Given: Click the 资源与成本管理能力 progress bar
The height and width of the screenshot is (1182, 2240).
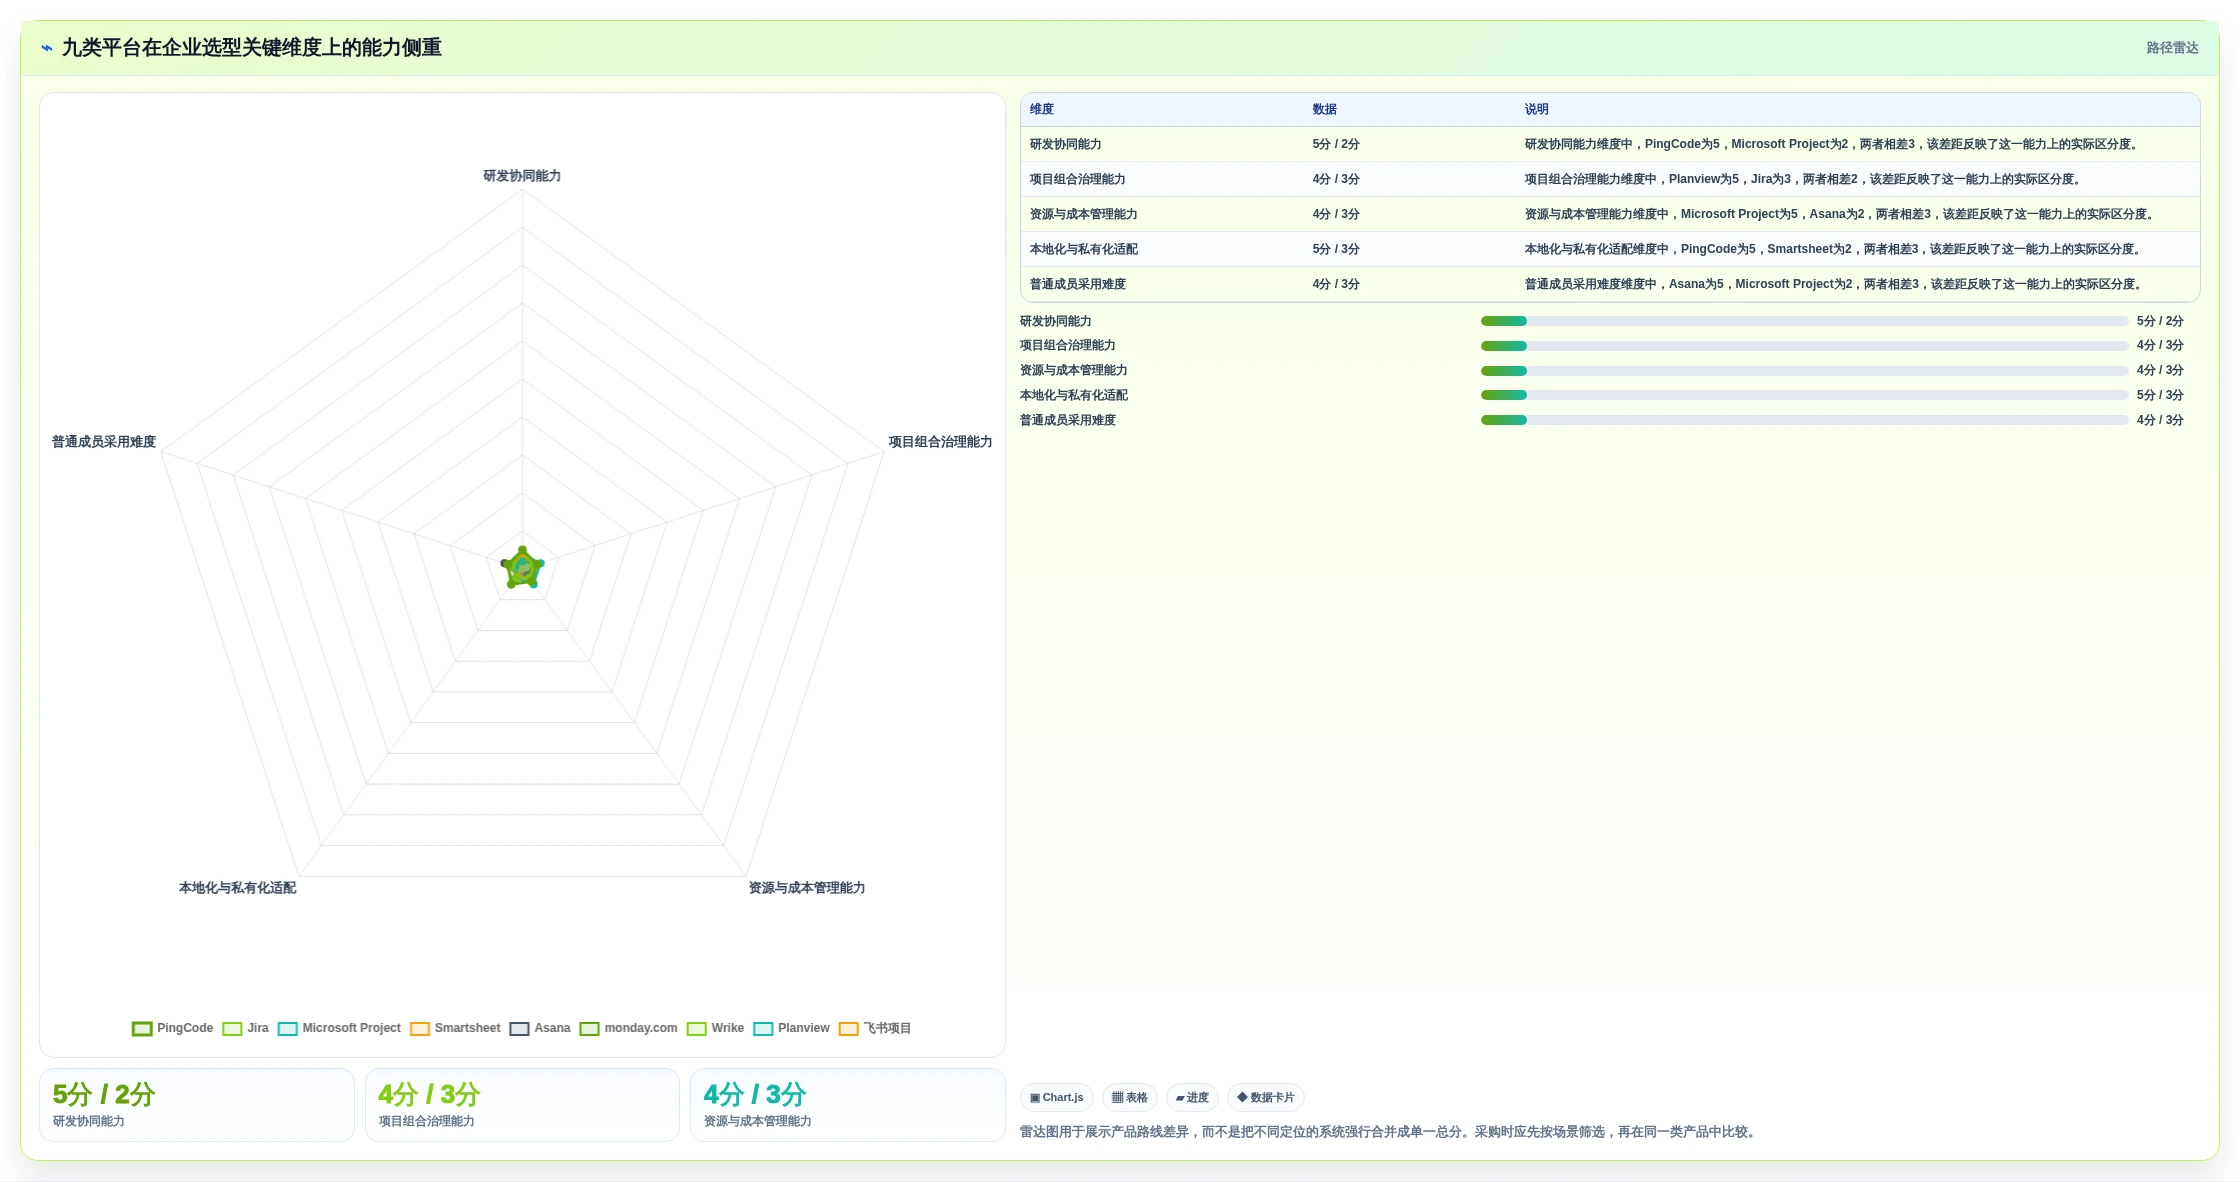Looking at the screenshot, I should (x=1804, y=370).
